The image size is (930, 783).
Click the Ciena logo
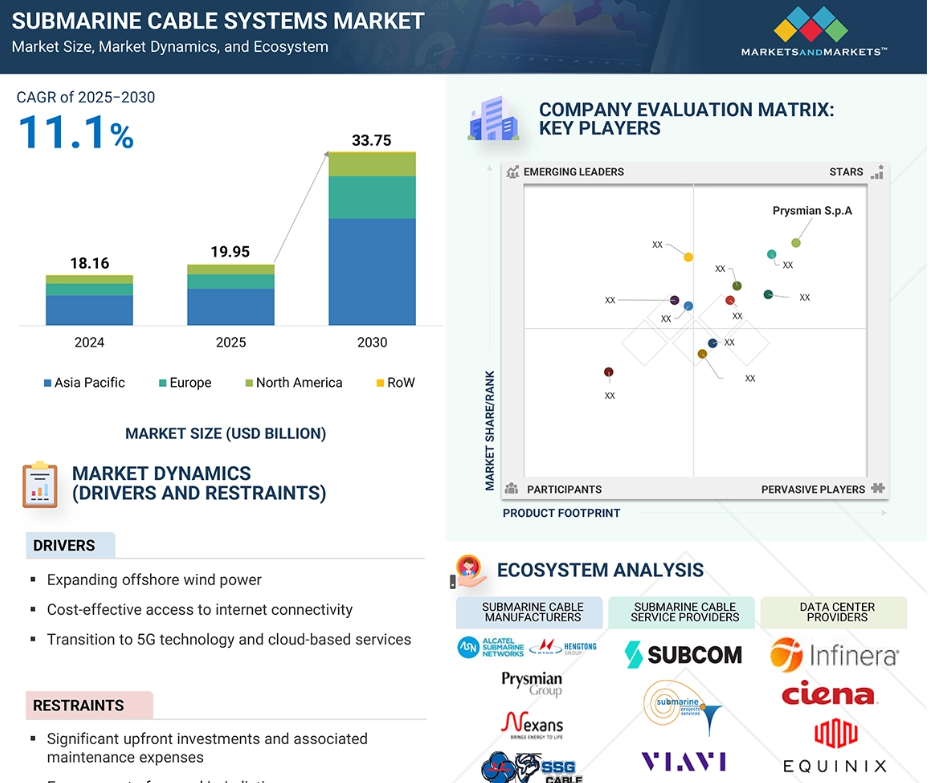click(829, 693)
